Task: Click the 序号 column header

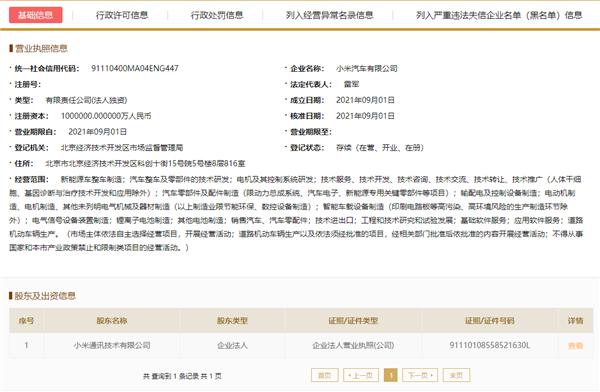Action: (26, 321)
